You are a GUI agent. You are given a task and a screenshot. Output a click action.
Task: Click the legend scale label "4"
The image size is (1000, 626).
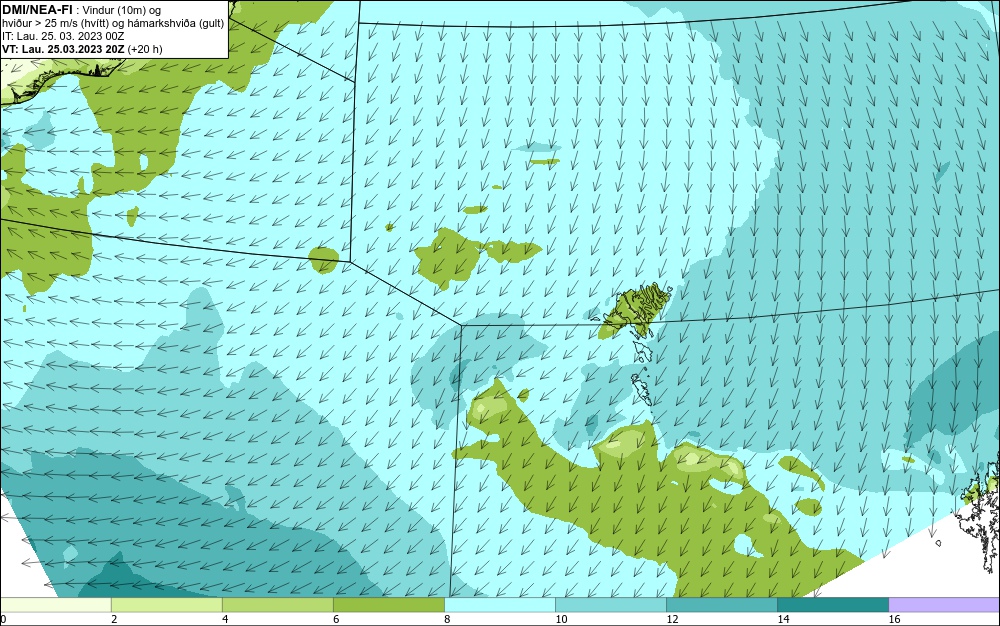pos(225,619)
